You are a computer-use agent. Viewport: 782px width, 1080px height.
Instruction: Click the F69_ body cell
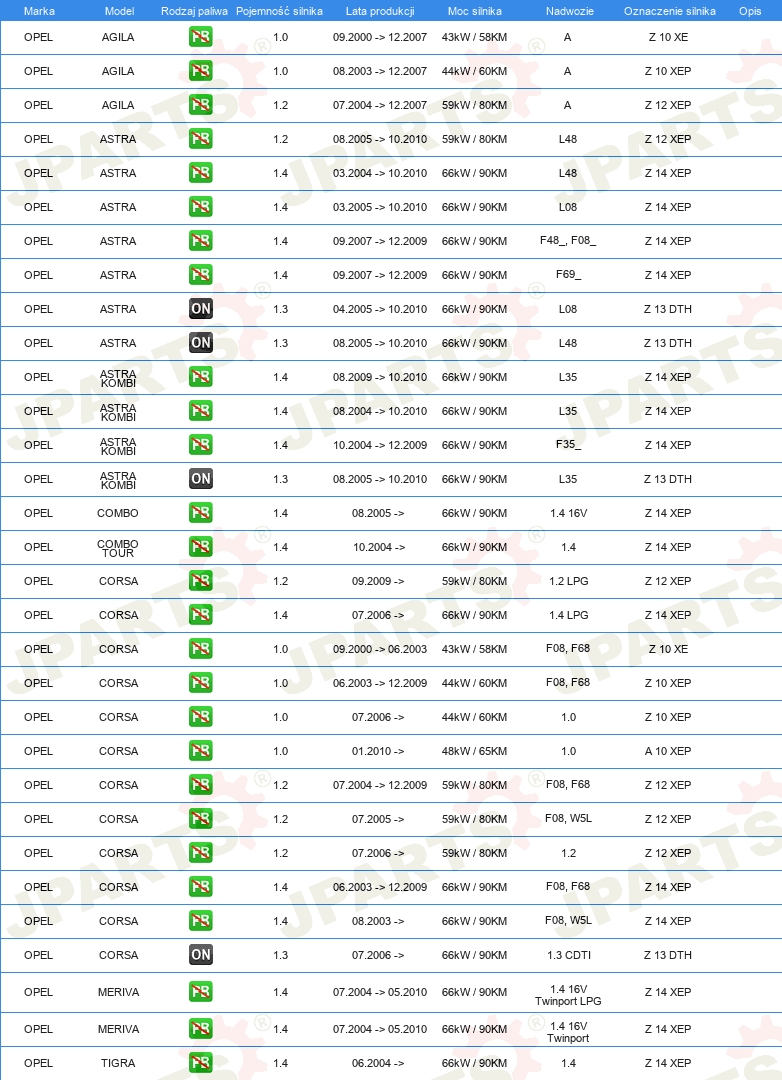click(568, 274)
